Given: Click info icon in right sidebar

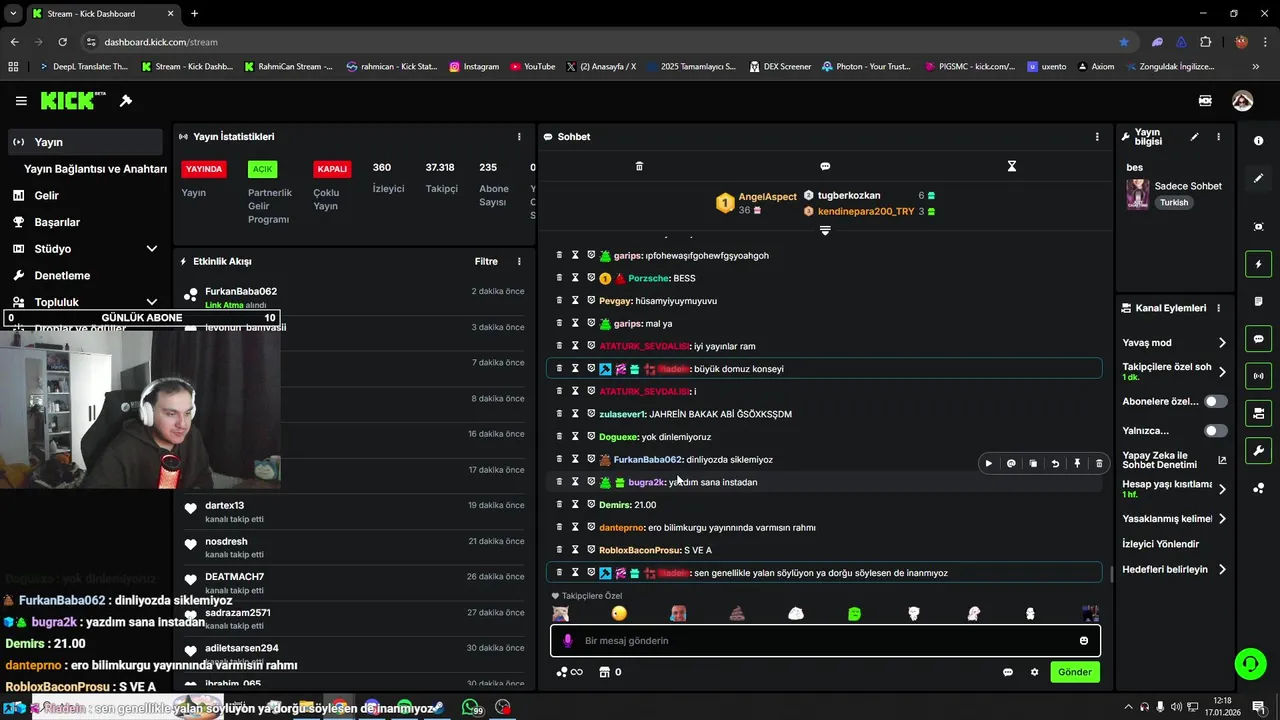Looking at the screenshot, I should (x=1258, y=141).
